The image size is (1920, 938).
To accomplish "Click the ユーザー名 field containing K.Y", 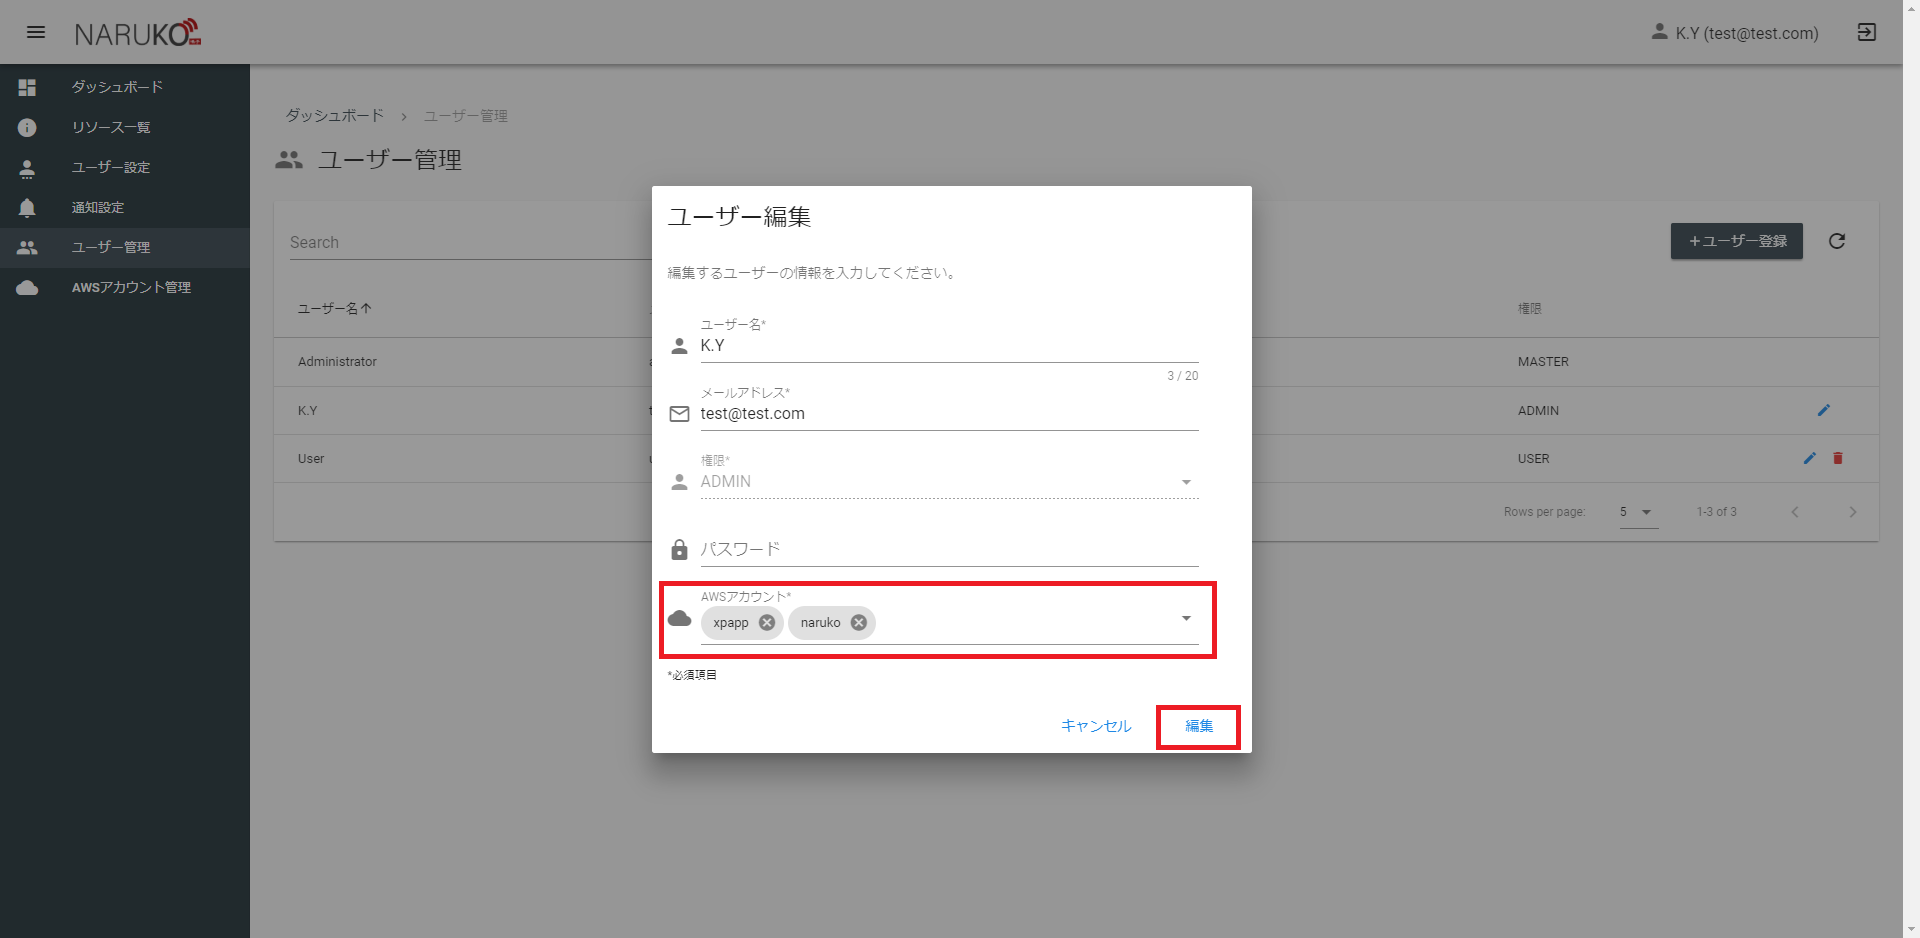I will point(949,346).
